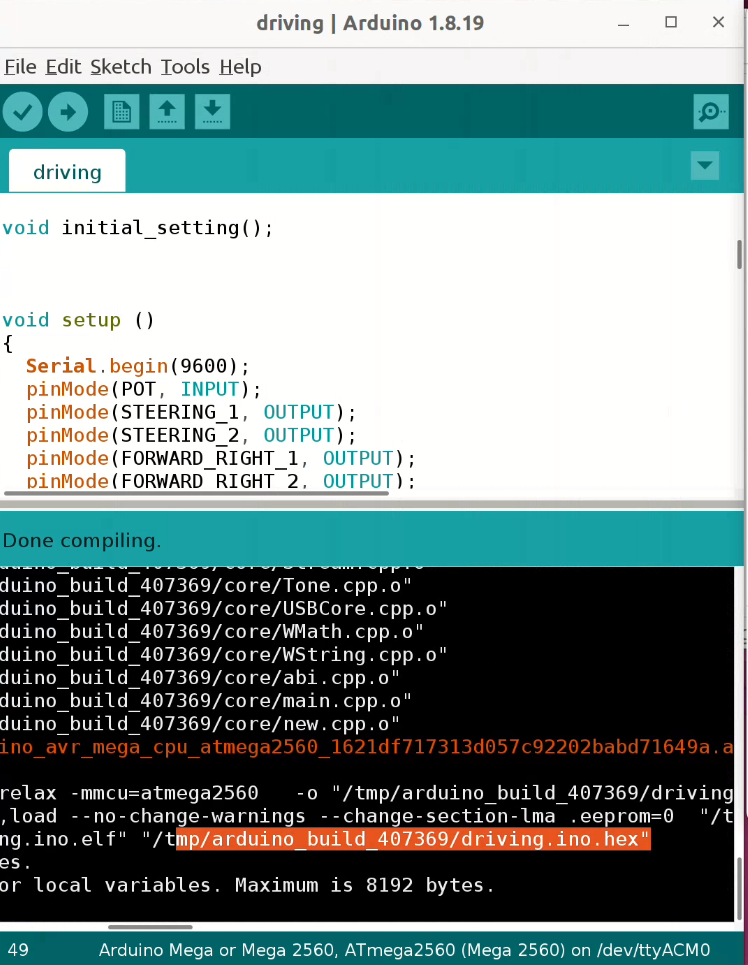
Task: Click the abi.cpp.o console line
Action: click(200, 678)
